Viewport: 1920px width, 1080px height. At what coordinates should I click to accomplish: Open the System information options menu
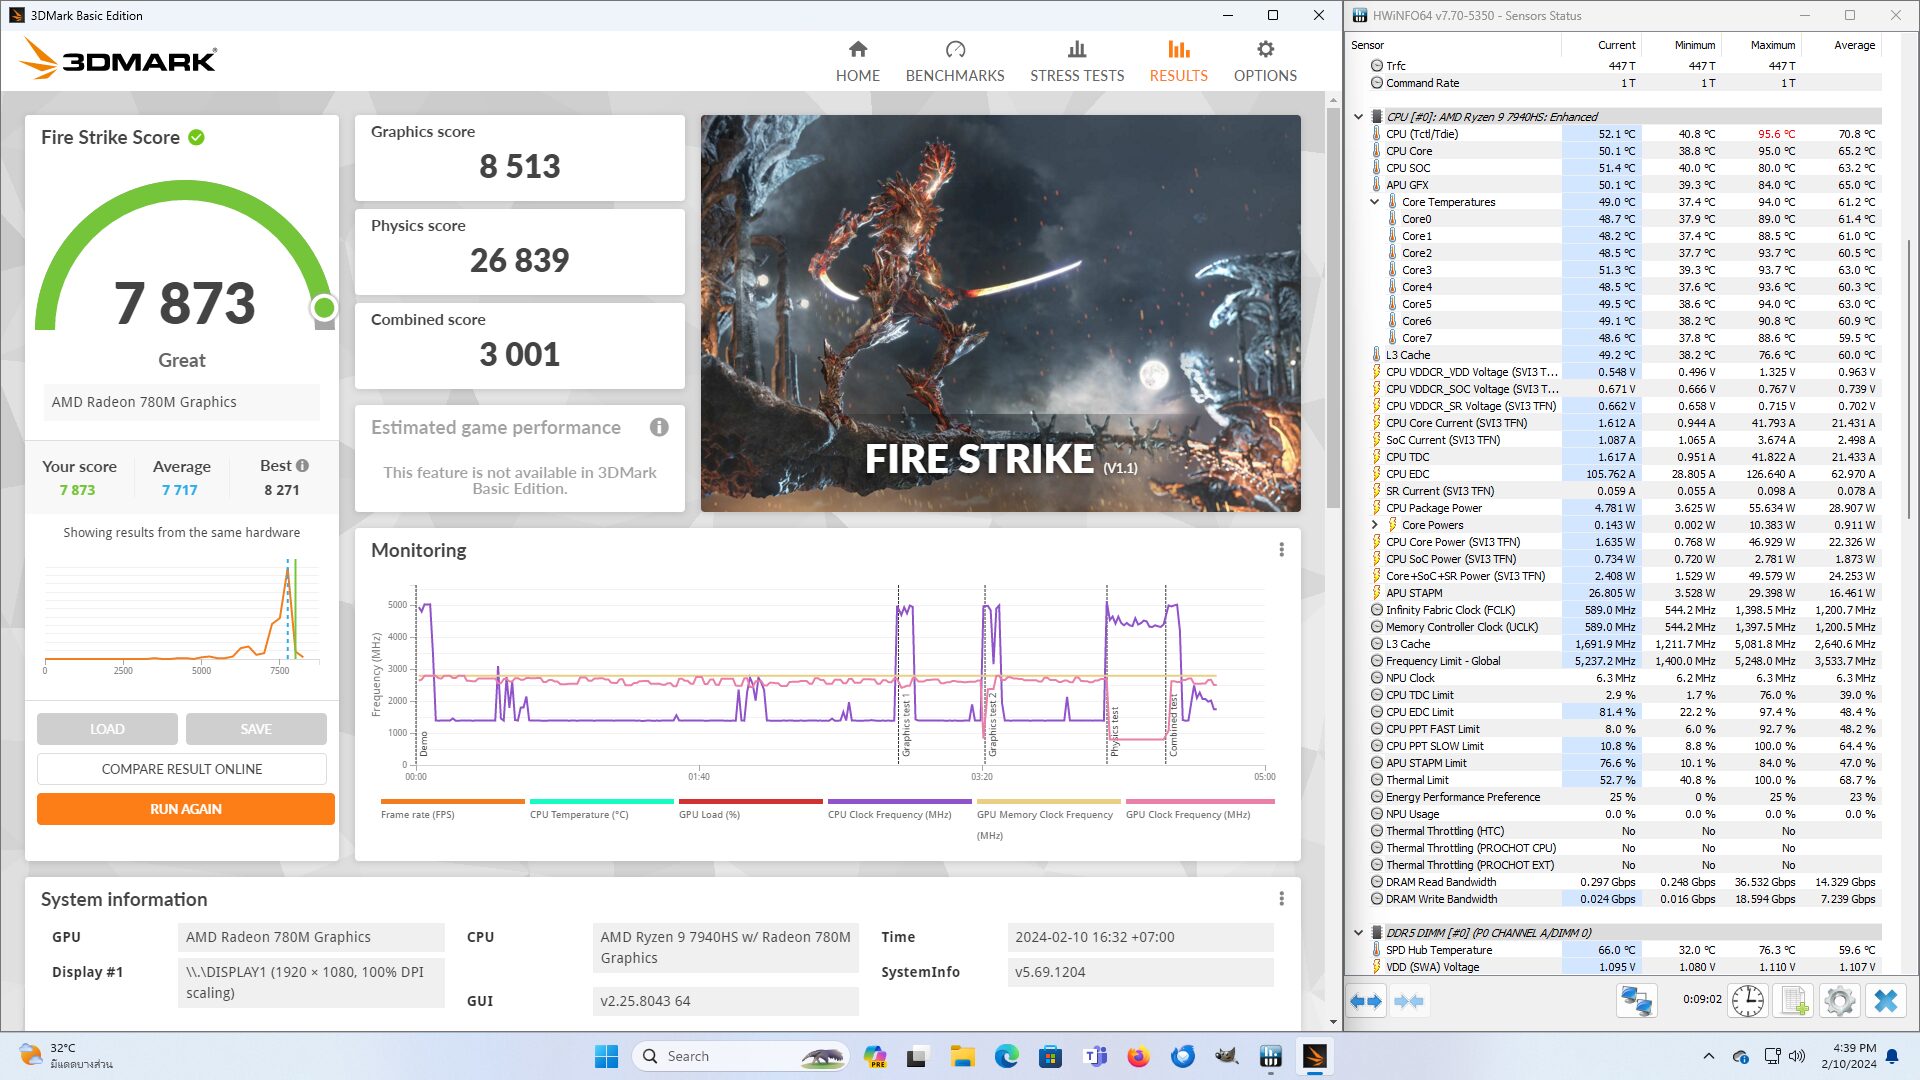click(x=1281, y=899)
